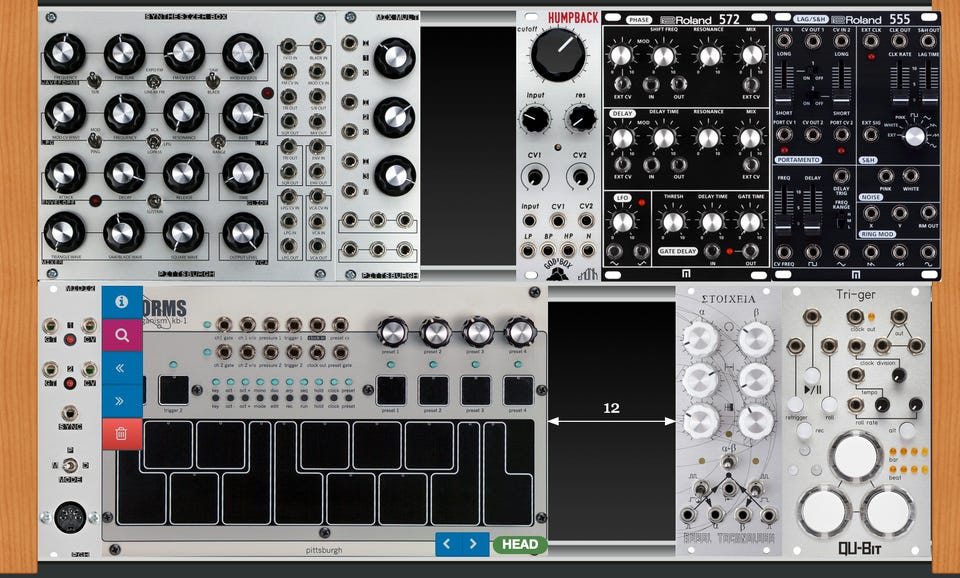Flip the MIDI2 MODE switch
Image resolution: width=960 pixels, height=578 pixels.
pyautogui.click(x=70, y=466)
